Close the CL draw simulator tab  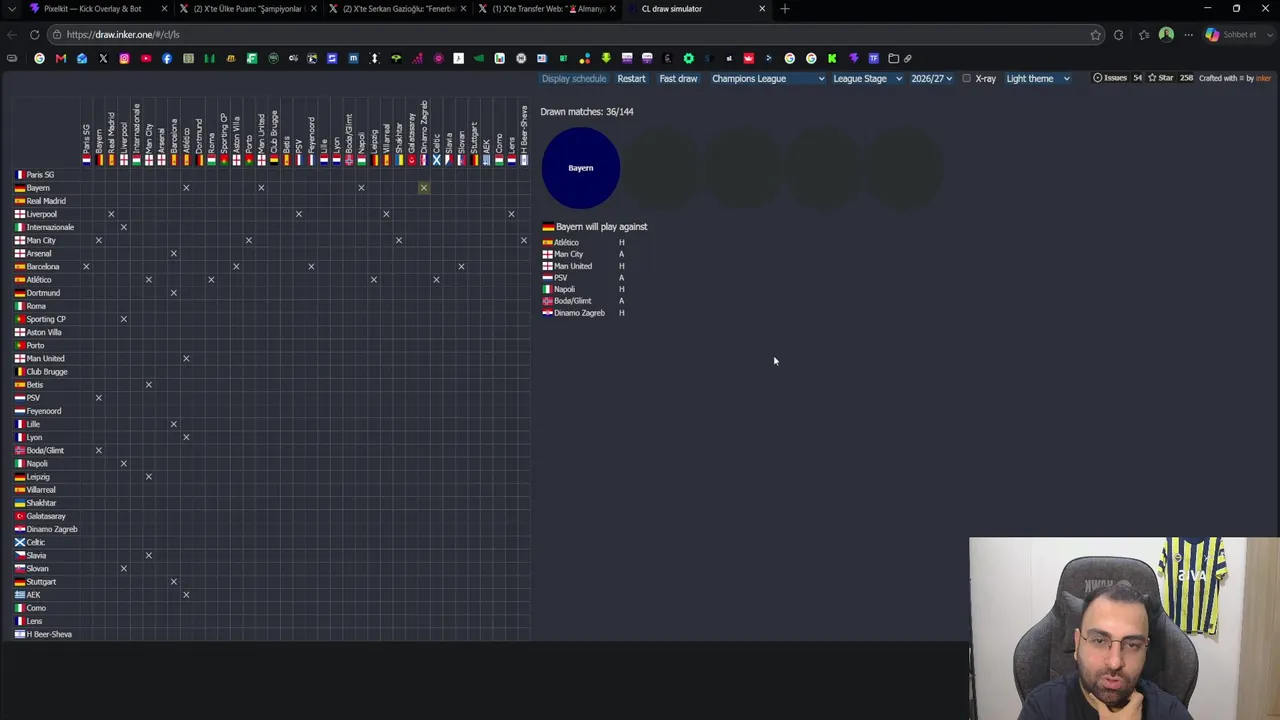pos(762,9)
